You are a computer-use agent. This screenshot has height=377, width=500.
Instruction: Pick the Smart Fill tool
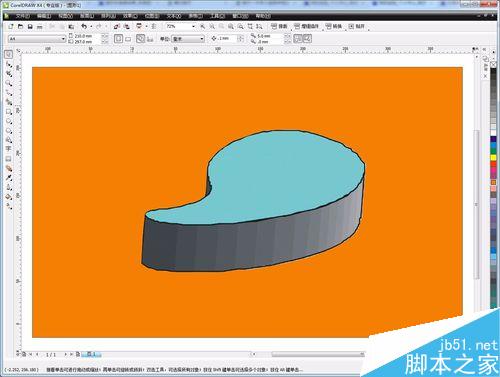pyautogui.click(x=9, y=102)
